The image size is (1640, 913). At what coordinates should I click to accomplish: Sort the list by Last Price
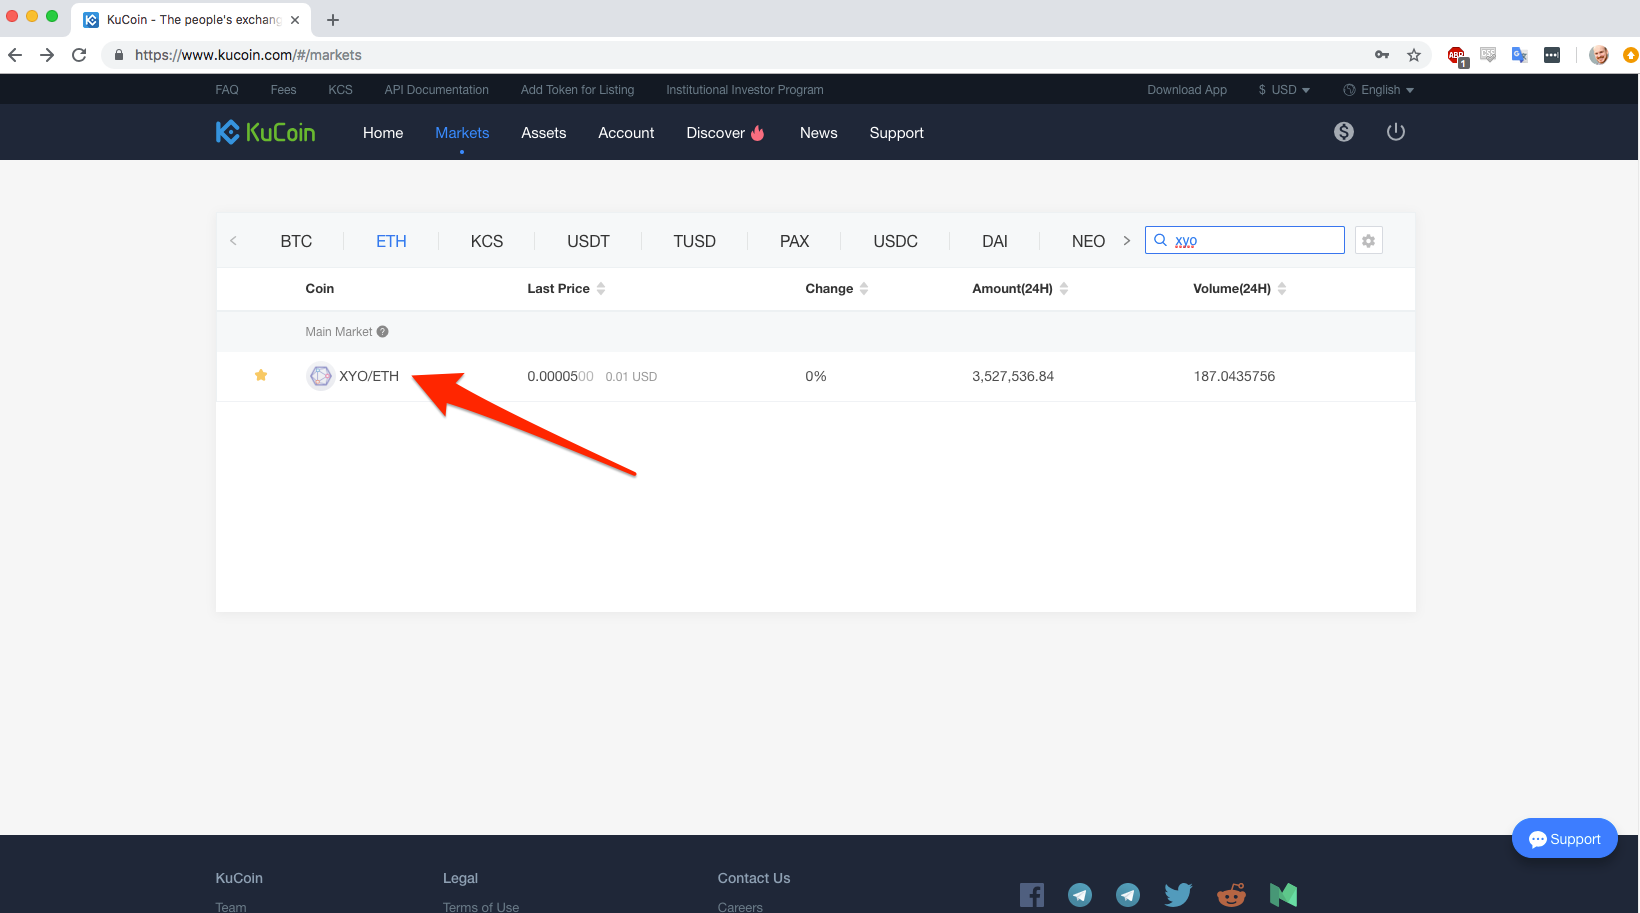tap(566, 288)
